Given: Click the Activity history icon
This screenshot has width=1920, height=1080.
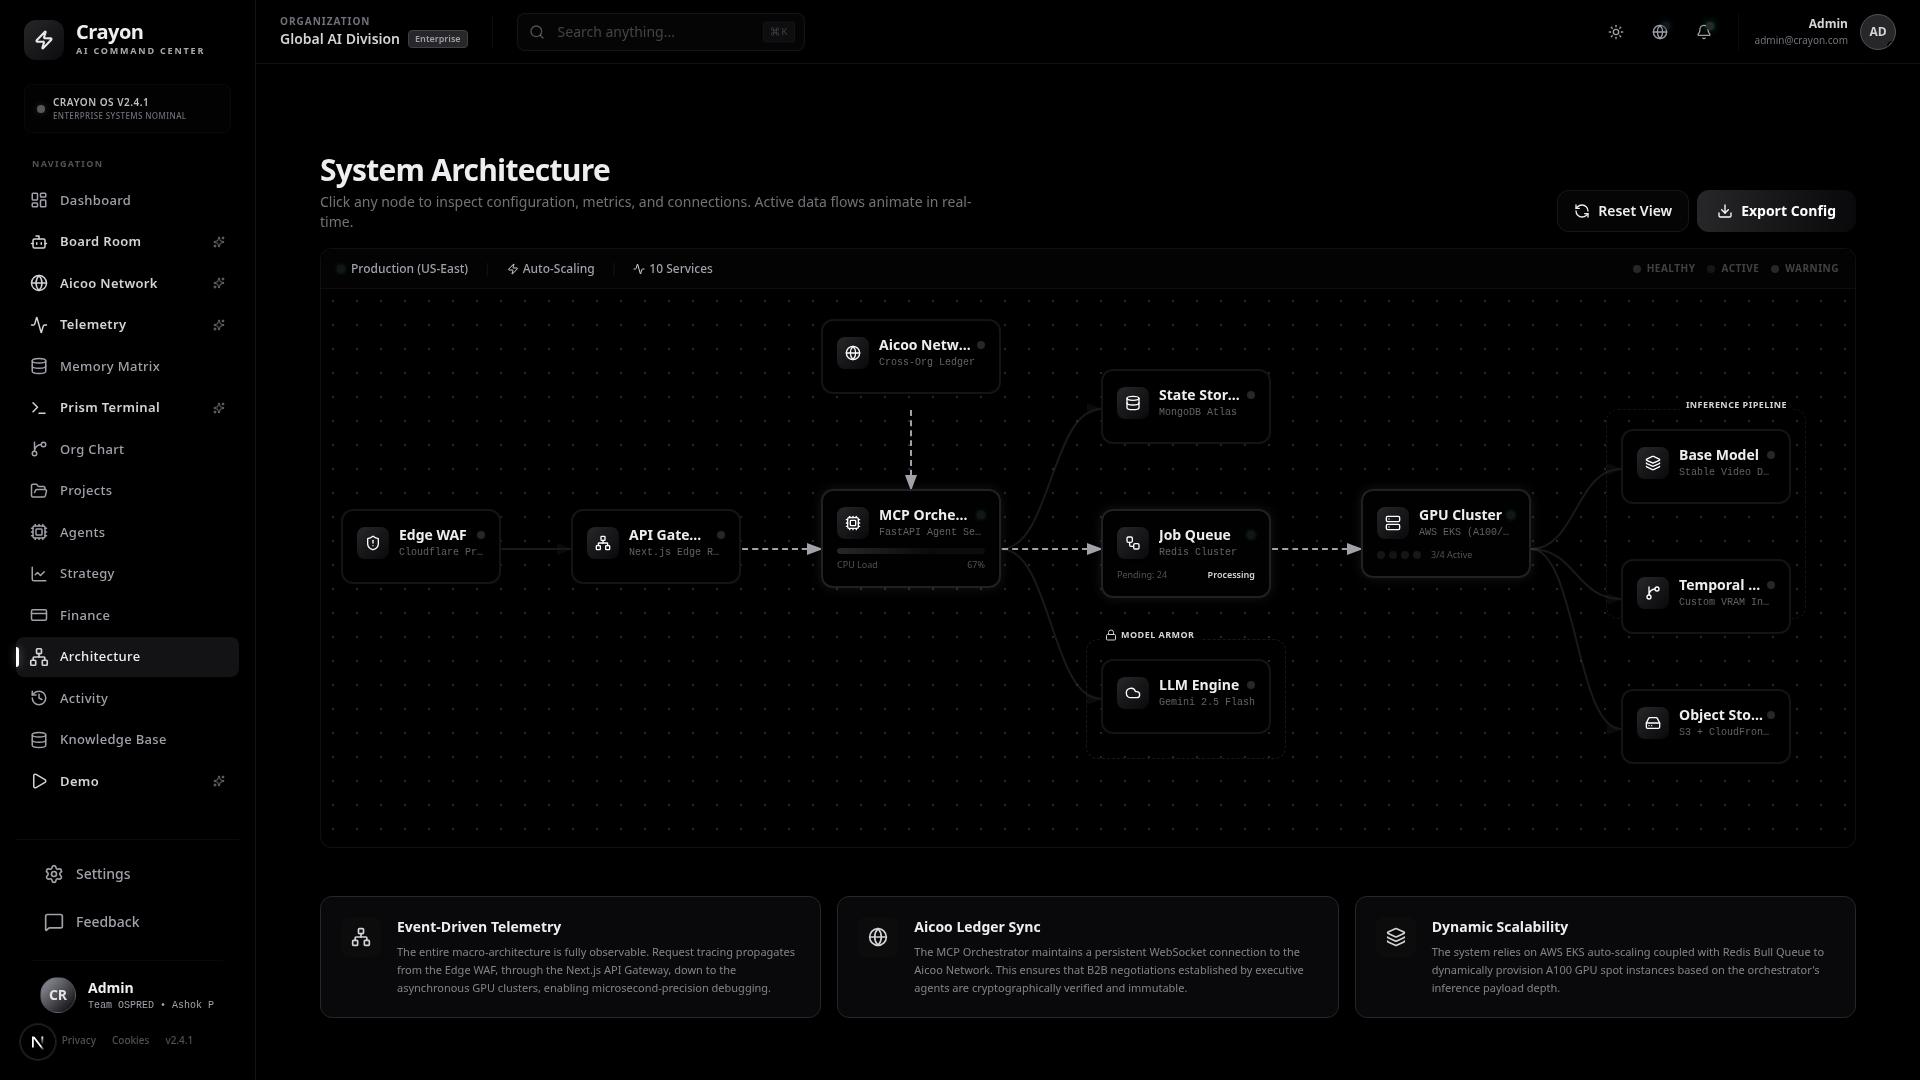Looking at the screenshot, I should (39, 699).
